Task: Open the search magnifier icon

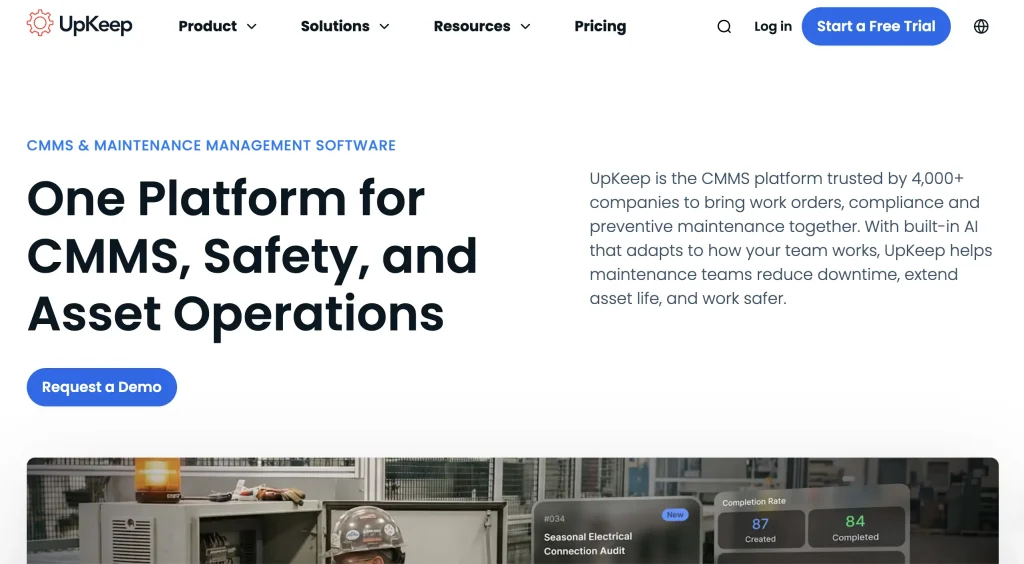Action: click(724, 27)
